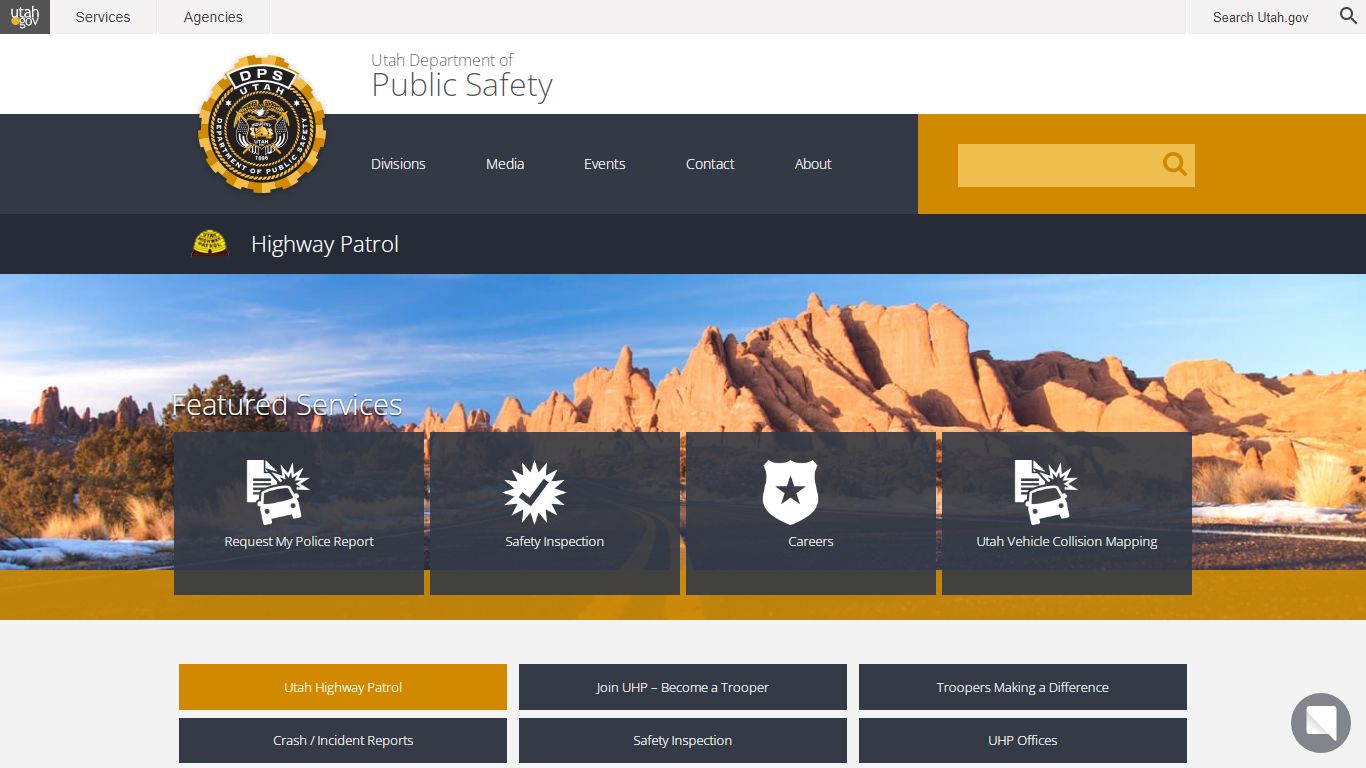Image resolution: width=1366 pixels, height=768 pixels.
Task: Open the Agencies menu in top bar
Action: 213,17
